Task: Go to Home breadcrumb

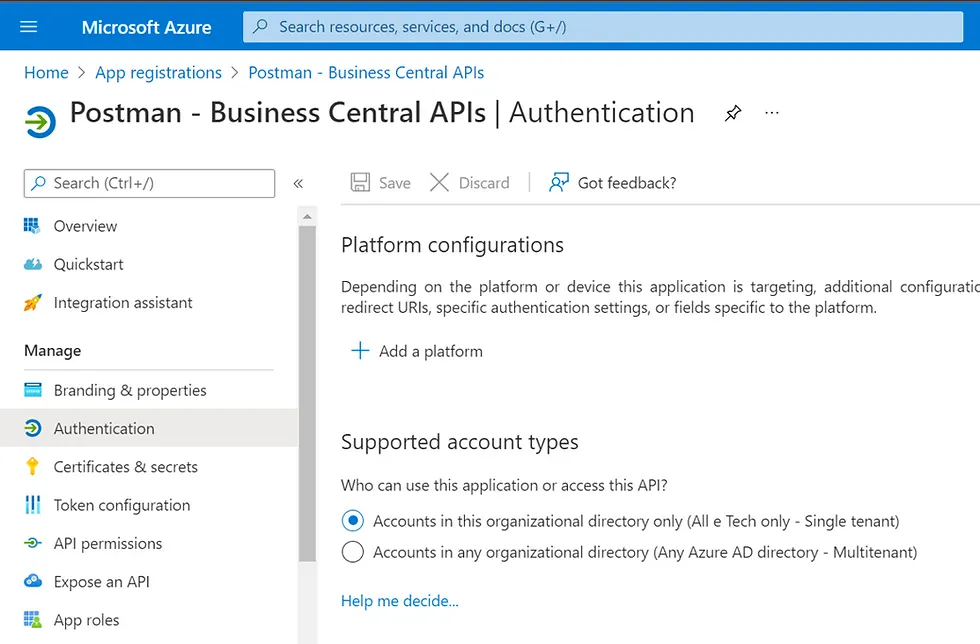Action: [x=46, y=73]
